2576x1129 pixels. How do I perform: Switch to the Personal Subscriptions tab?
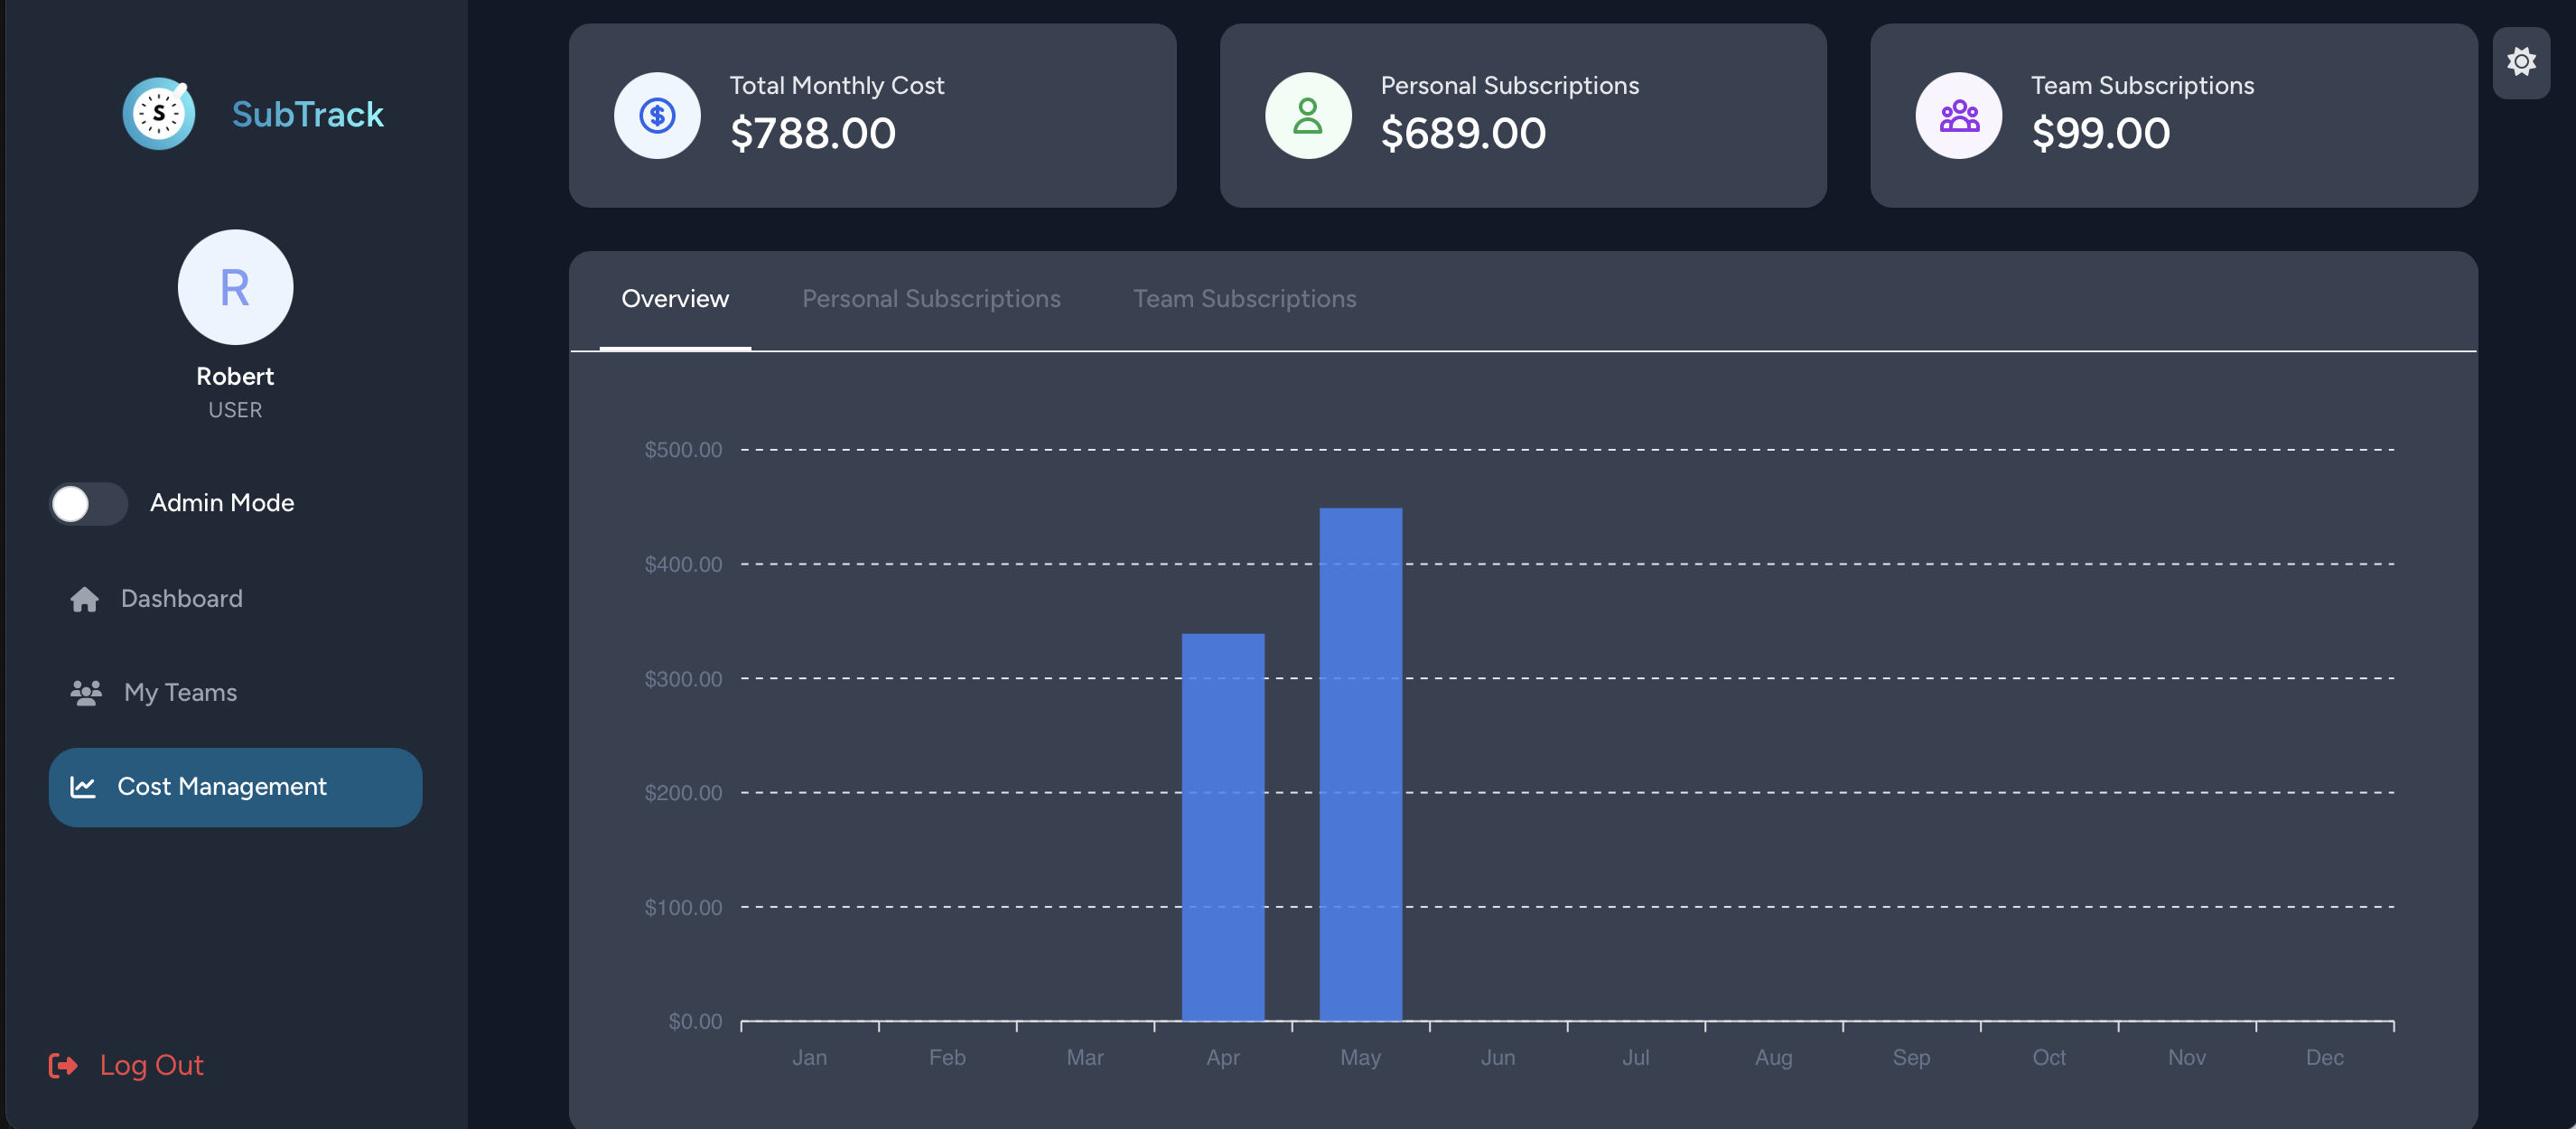tap(930, 299)
